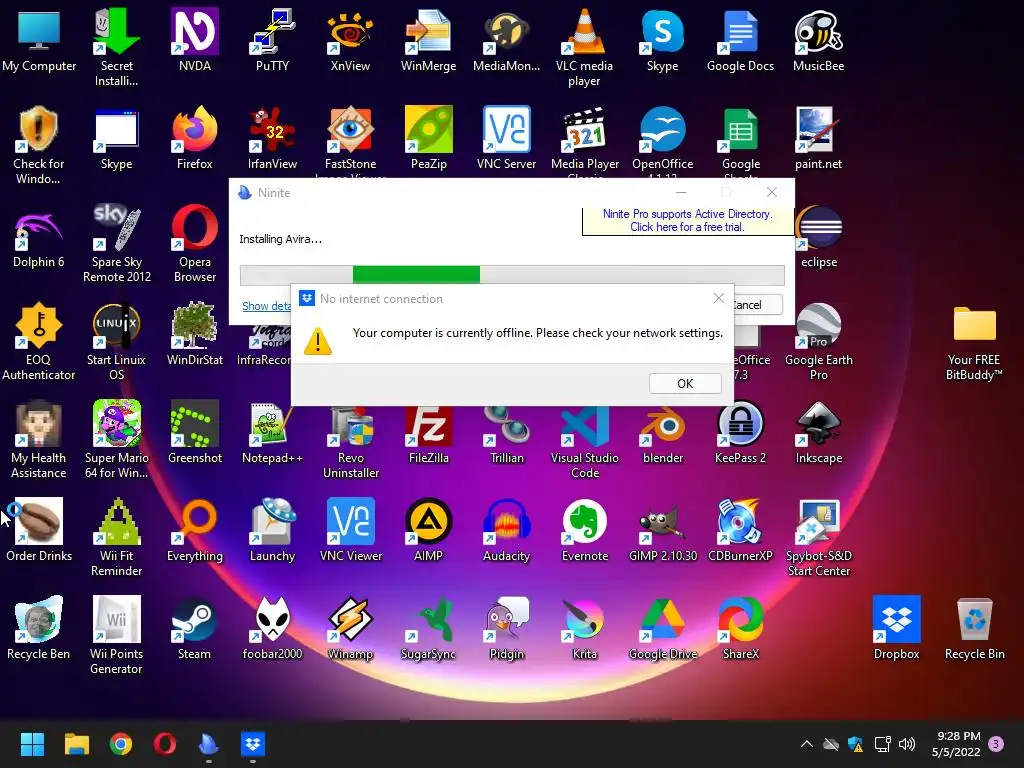
Task: Open Windows Security tray icon
Action: tap(856, 744)
